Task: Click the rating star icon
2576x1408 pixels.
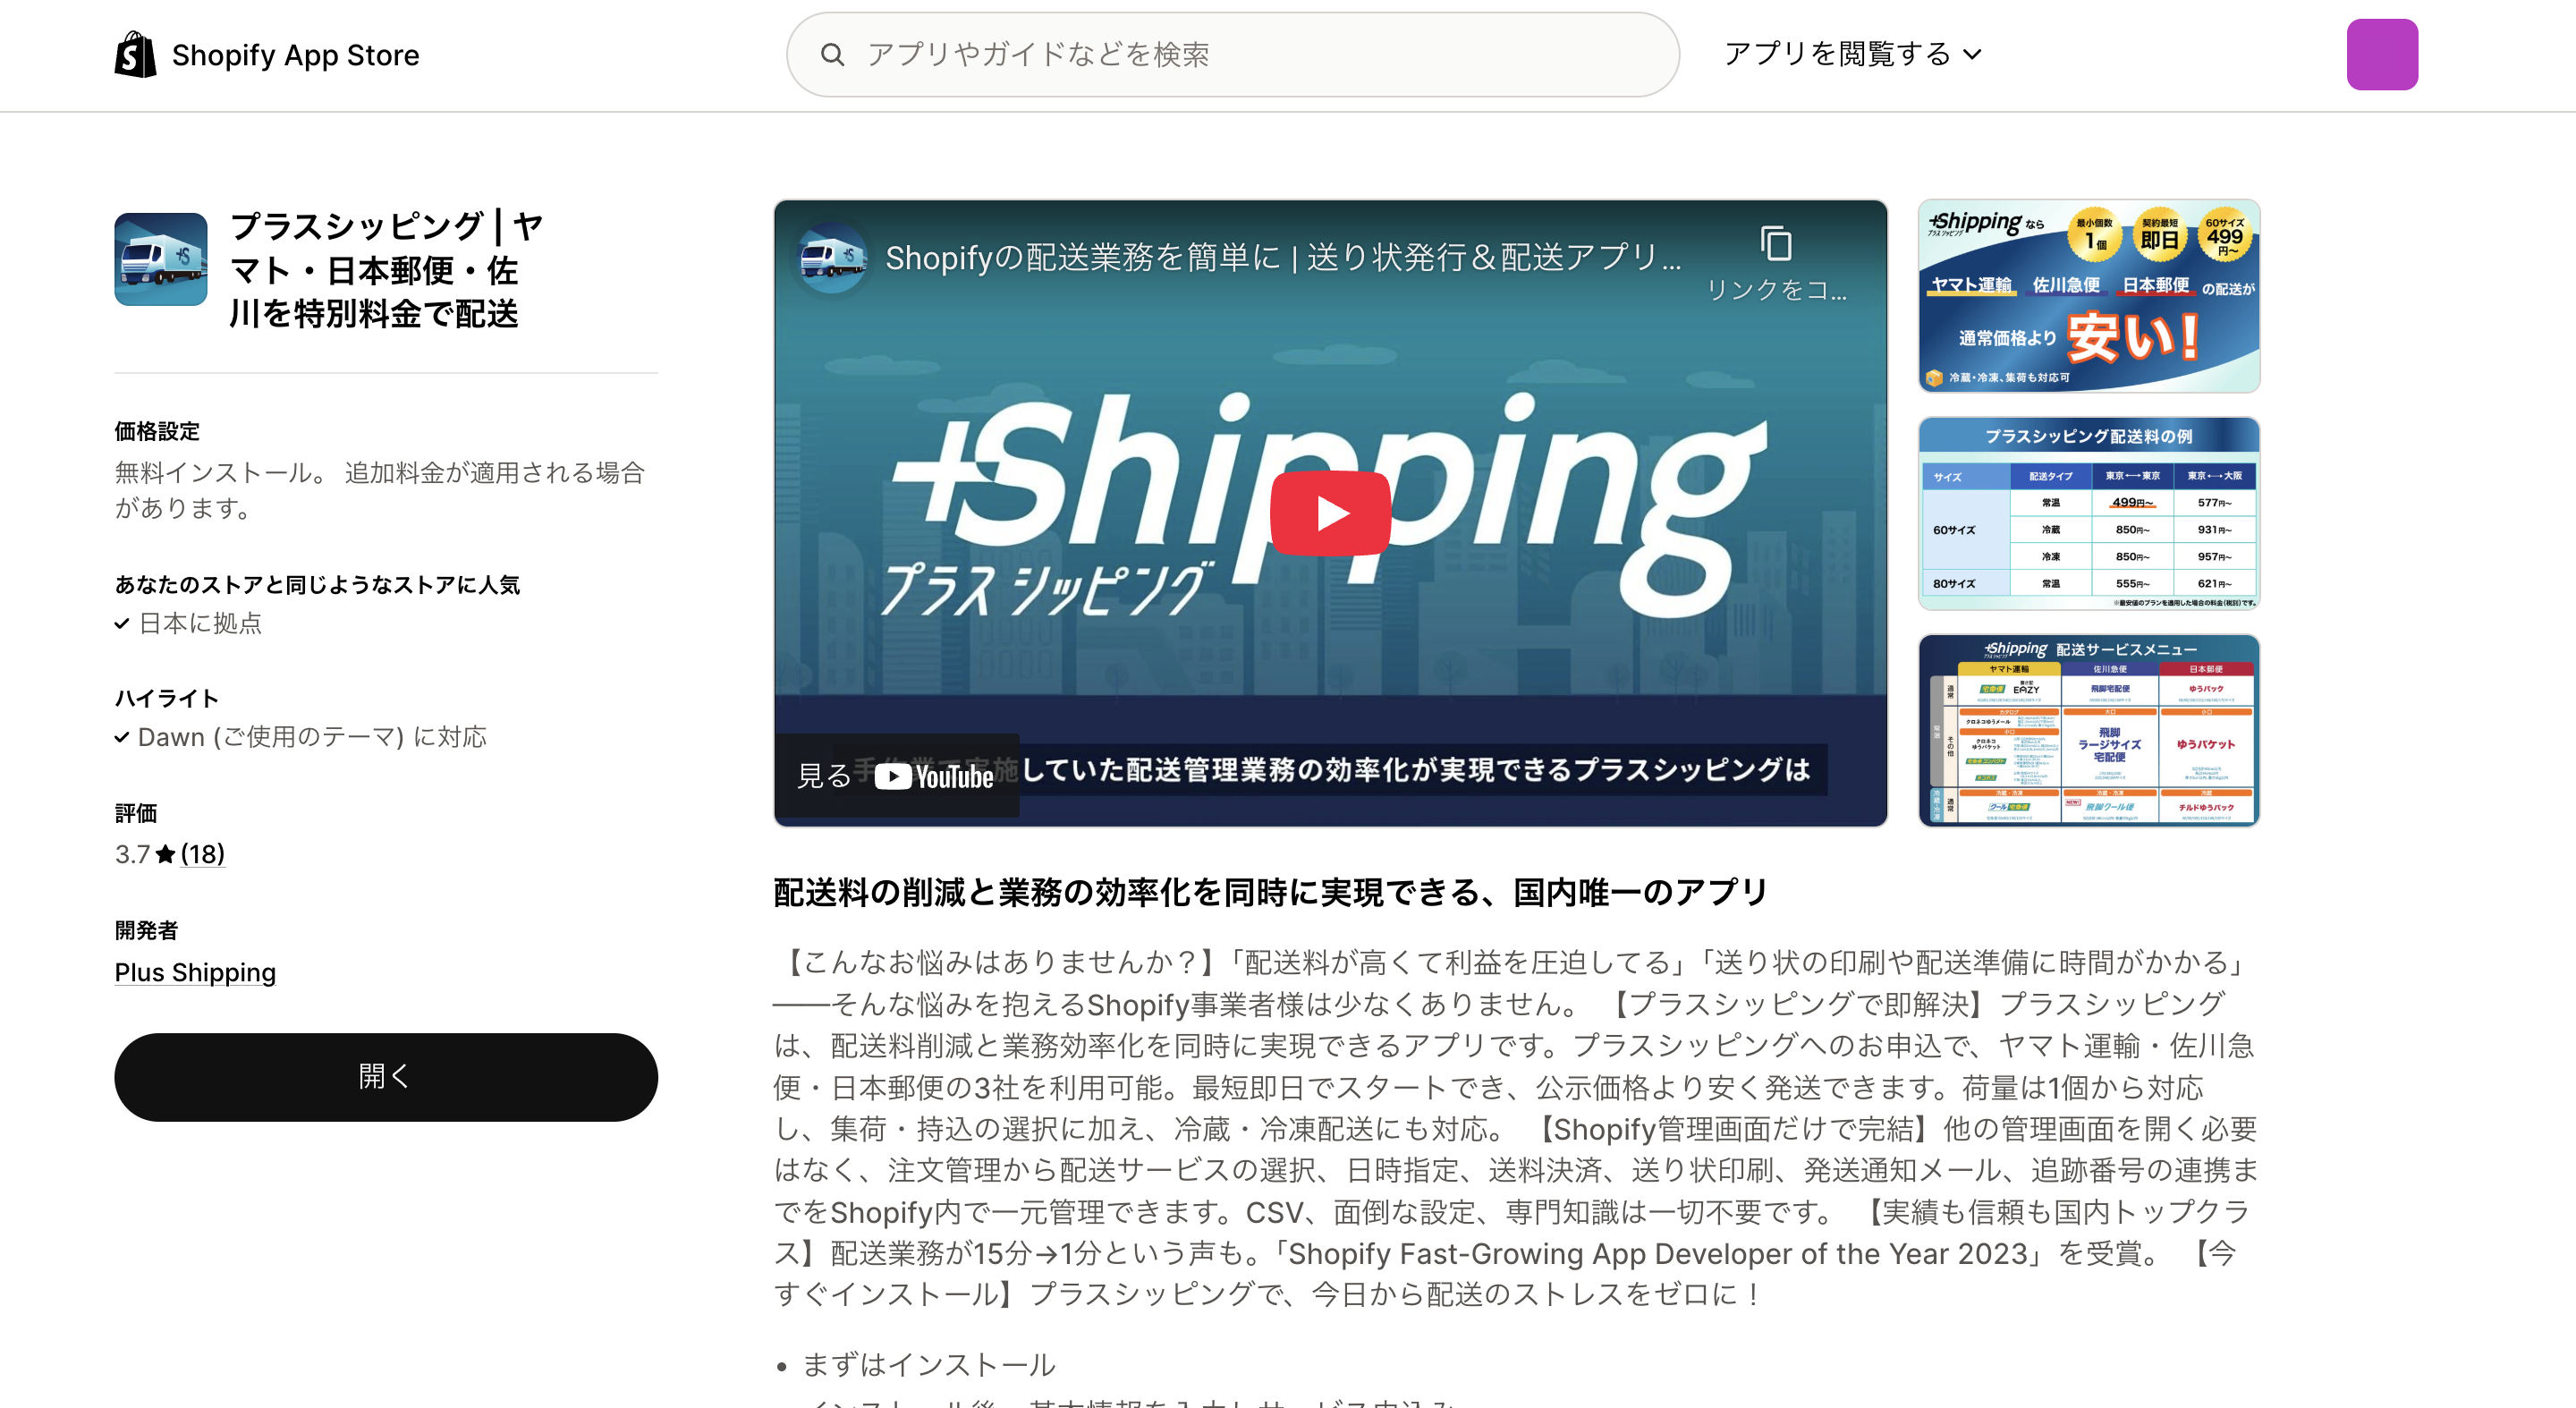Action: click(x=166, y=854)
